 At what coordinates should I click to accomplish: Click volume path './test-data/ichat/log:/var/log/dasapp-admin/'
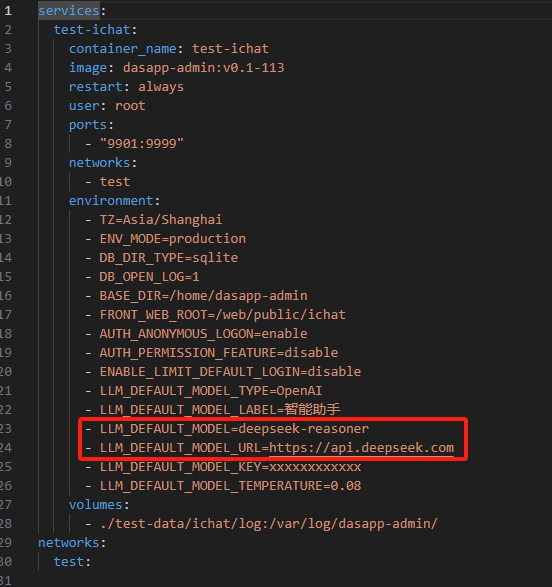[269, 524]
